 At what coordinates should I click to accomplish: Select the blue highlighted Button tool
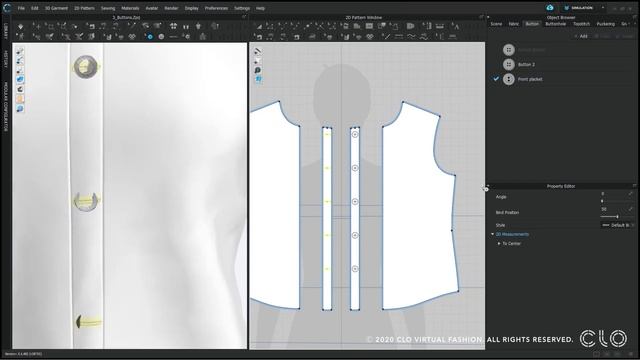(150, 37)
